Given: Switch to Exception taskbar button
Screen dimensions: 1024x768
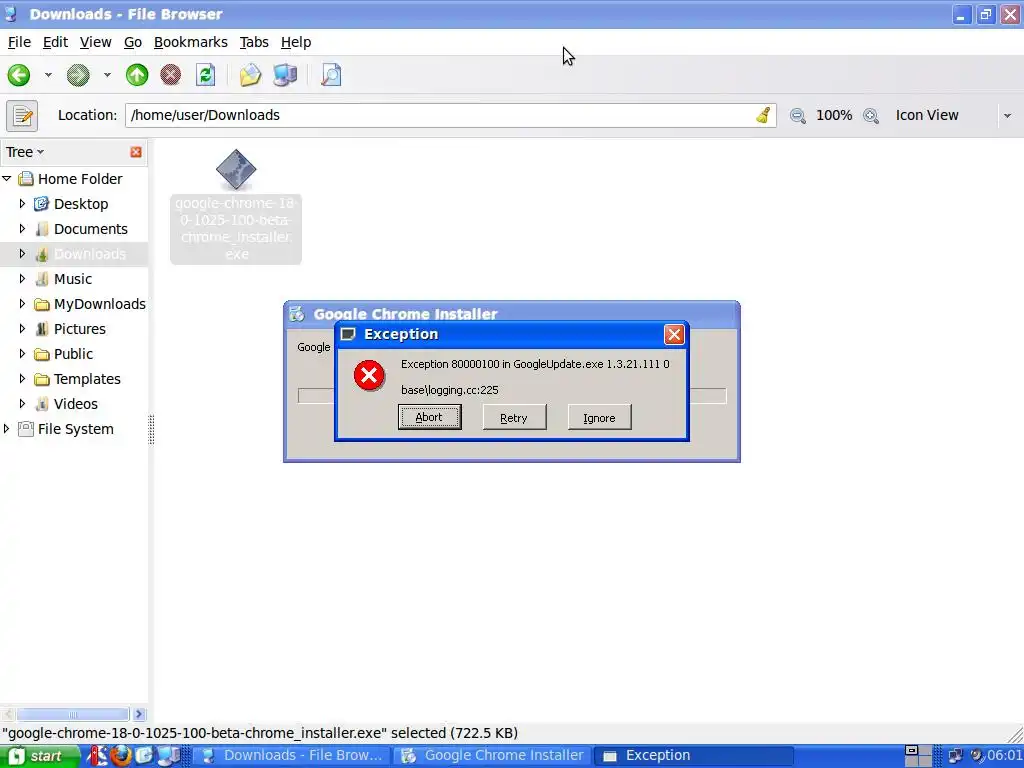Looking at the screenshot, I should (x=693, y=756).
